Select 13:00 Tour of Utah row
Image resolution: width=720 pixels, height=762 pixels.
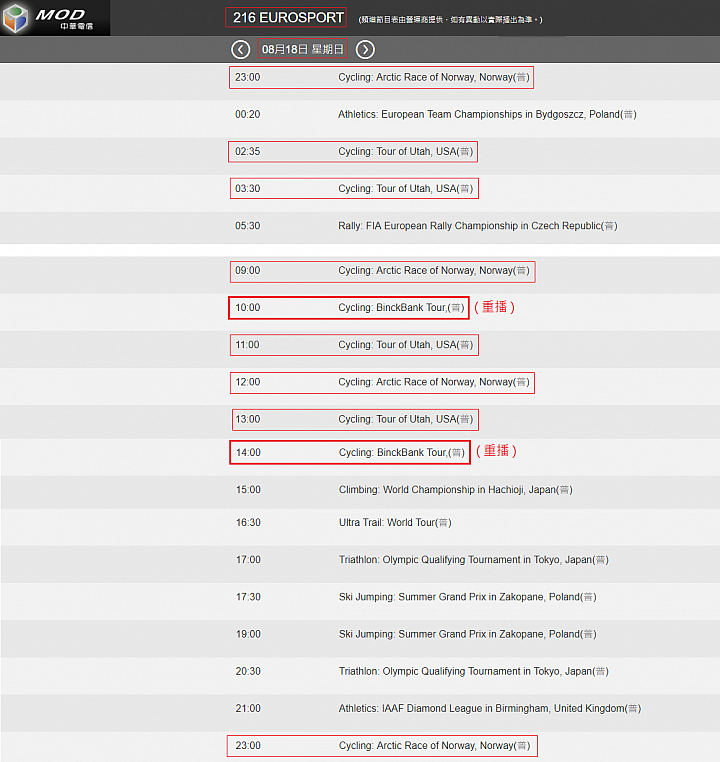pos(360,420)
